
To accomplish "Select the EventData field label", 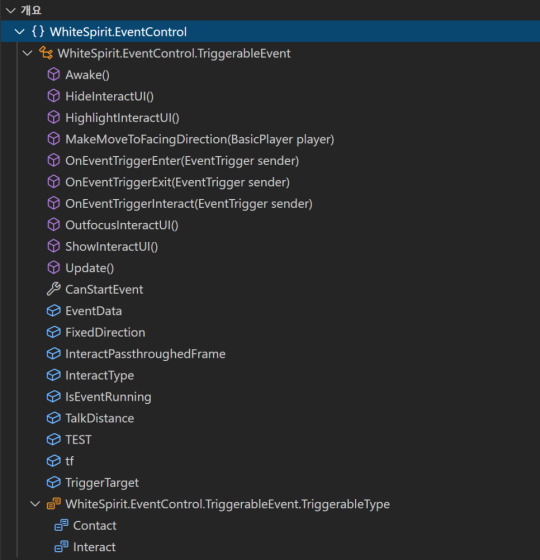I will point(94,311).
